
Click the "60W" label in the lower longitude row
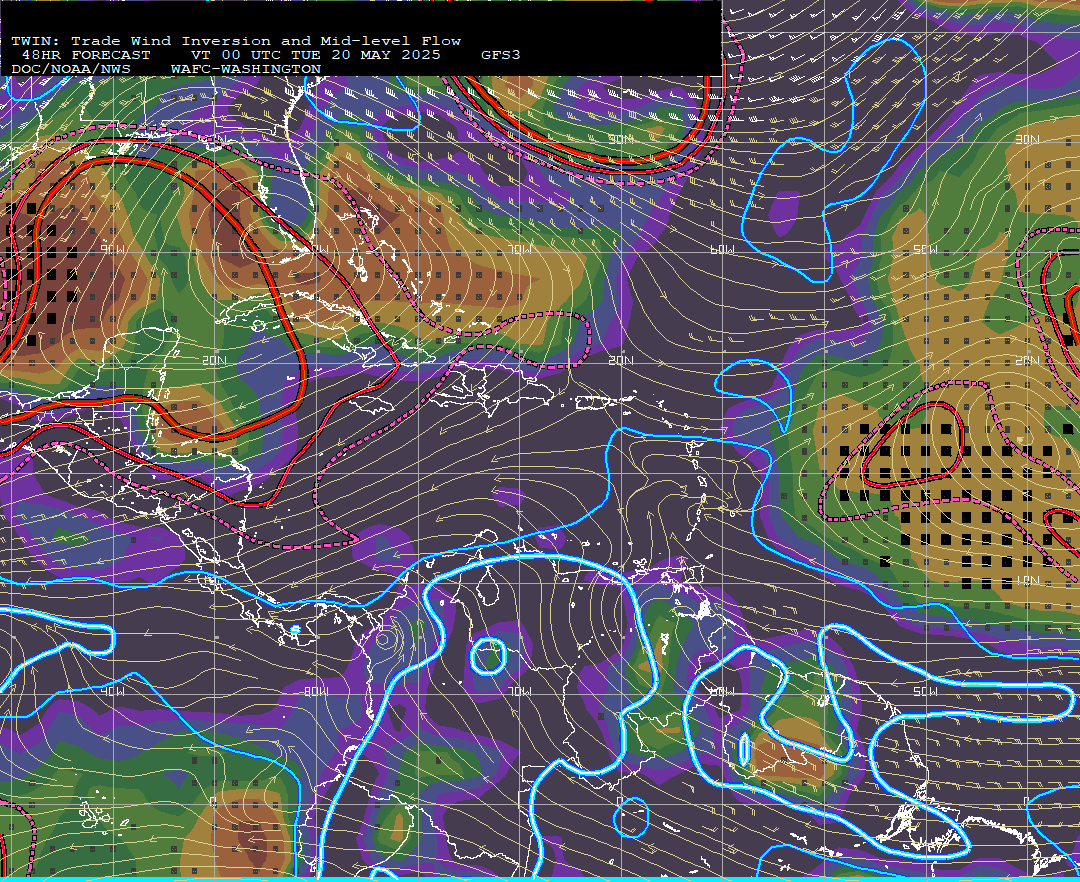(x=722, y=691)
